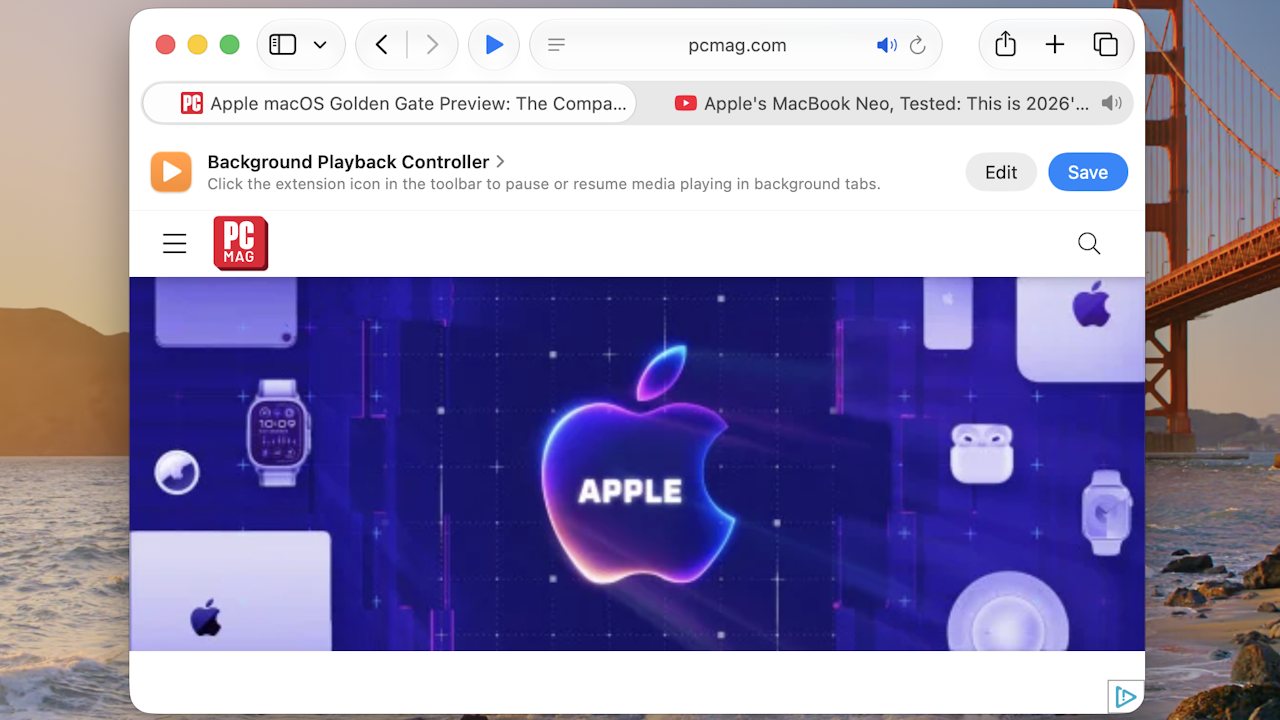Open a new tab
Image resolution: width=1280 pixels, height=720 pixels.
pos(1055,45)
